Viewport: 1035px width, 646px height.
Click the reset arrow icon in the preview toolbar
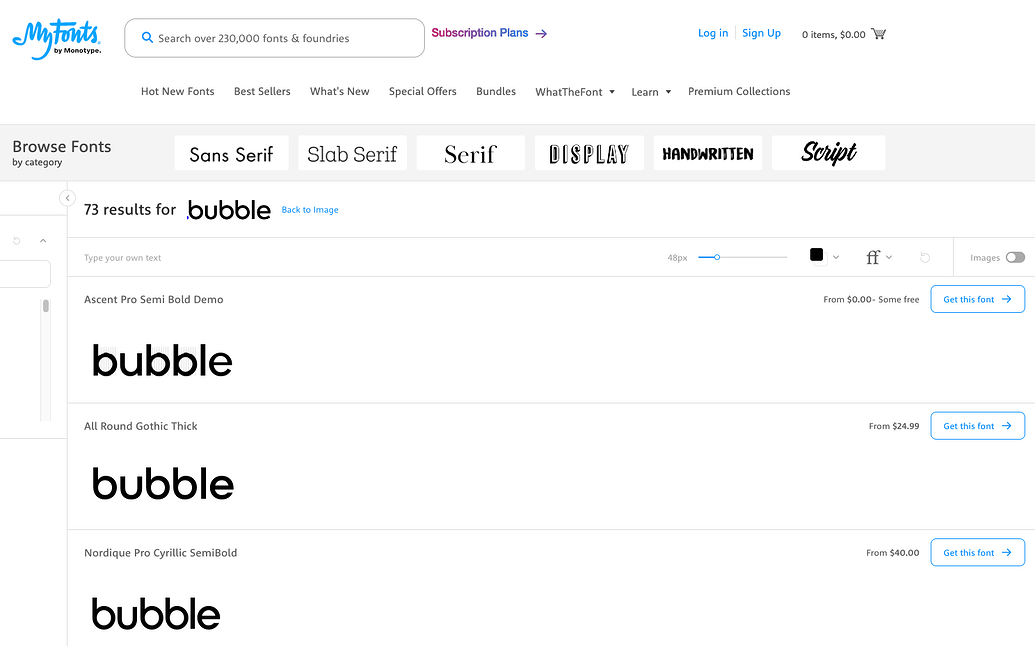click(924, 257)
